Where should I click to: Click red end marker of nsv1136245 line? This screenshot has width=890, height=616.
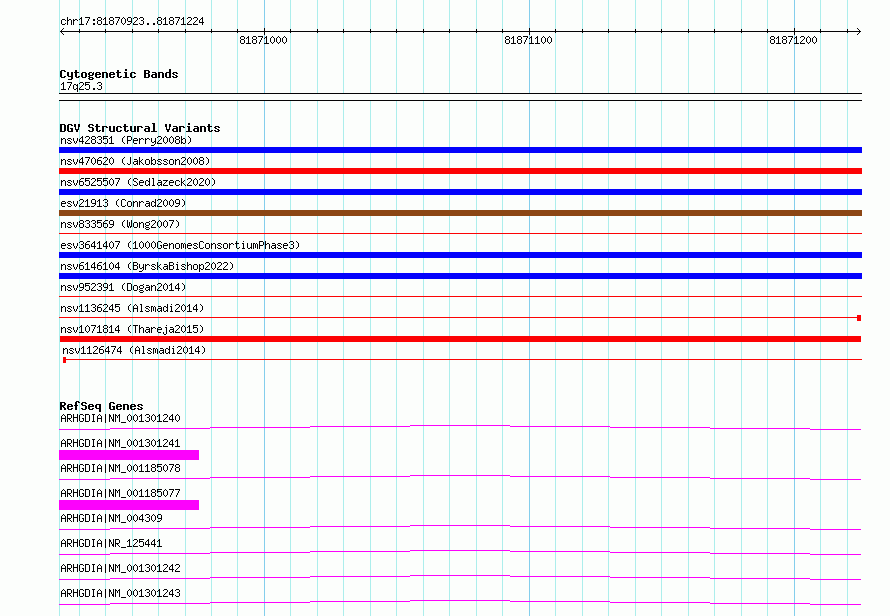pyautogui.click(x=859, y=318)
